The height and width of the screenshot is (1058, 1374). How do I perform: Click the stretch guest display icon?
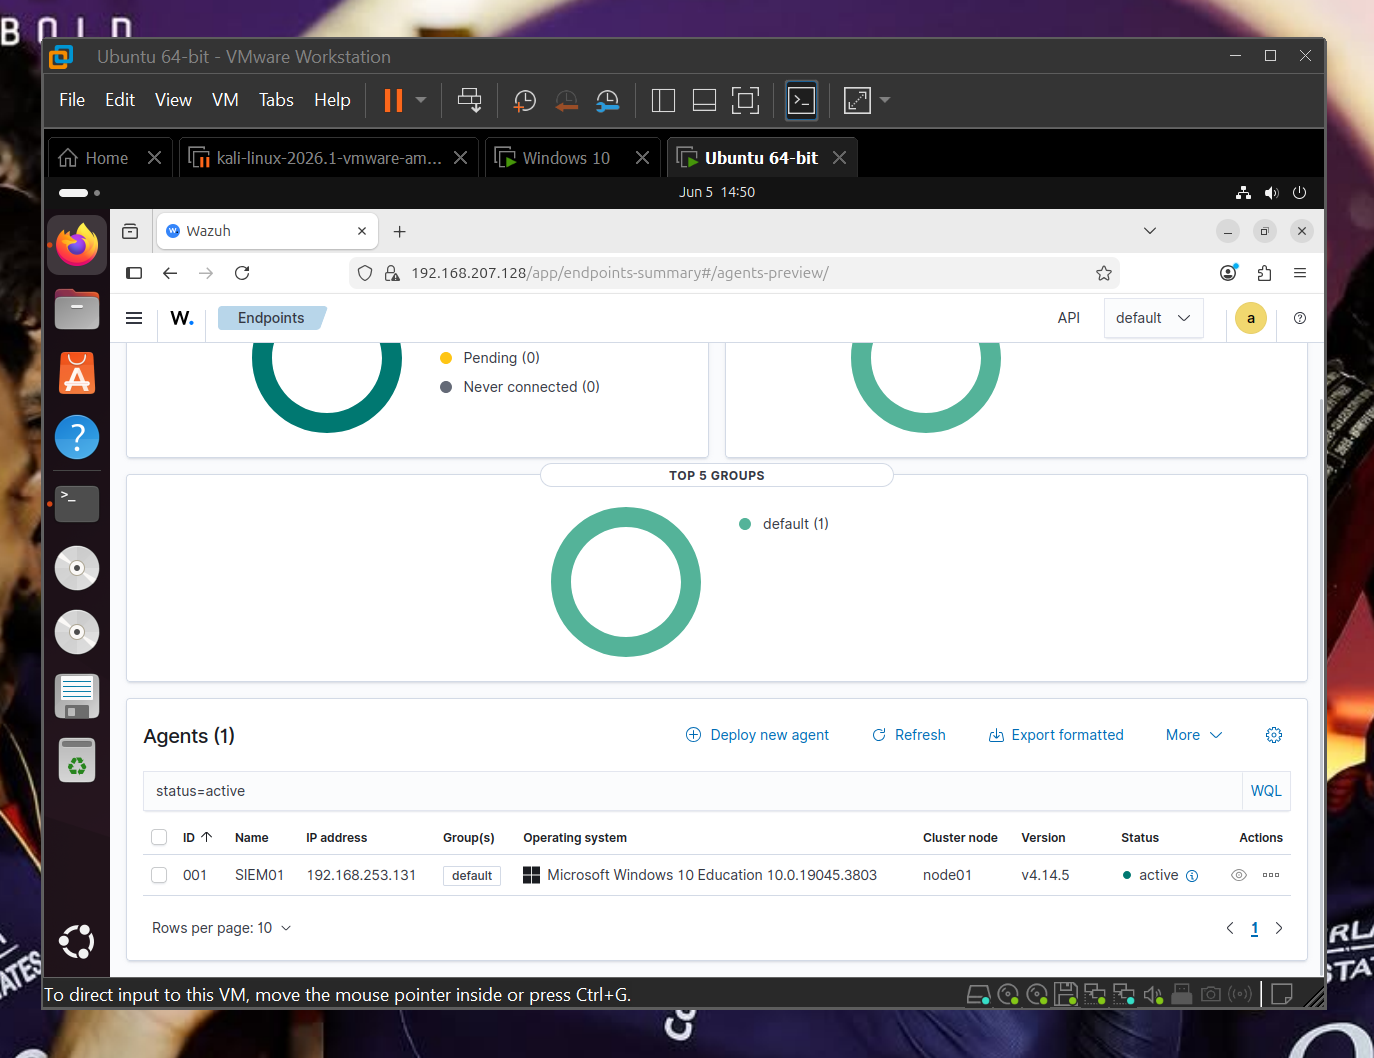(857, 100)
